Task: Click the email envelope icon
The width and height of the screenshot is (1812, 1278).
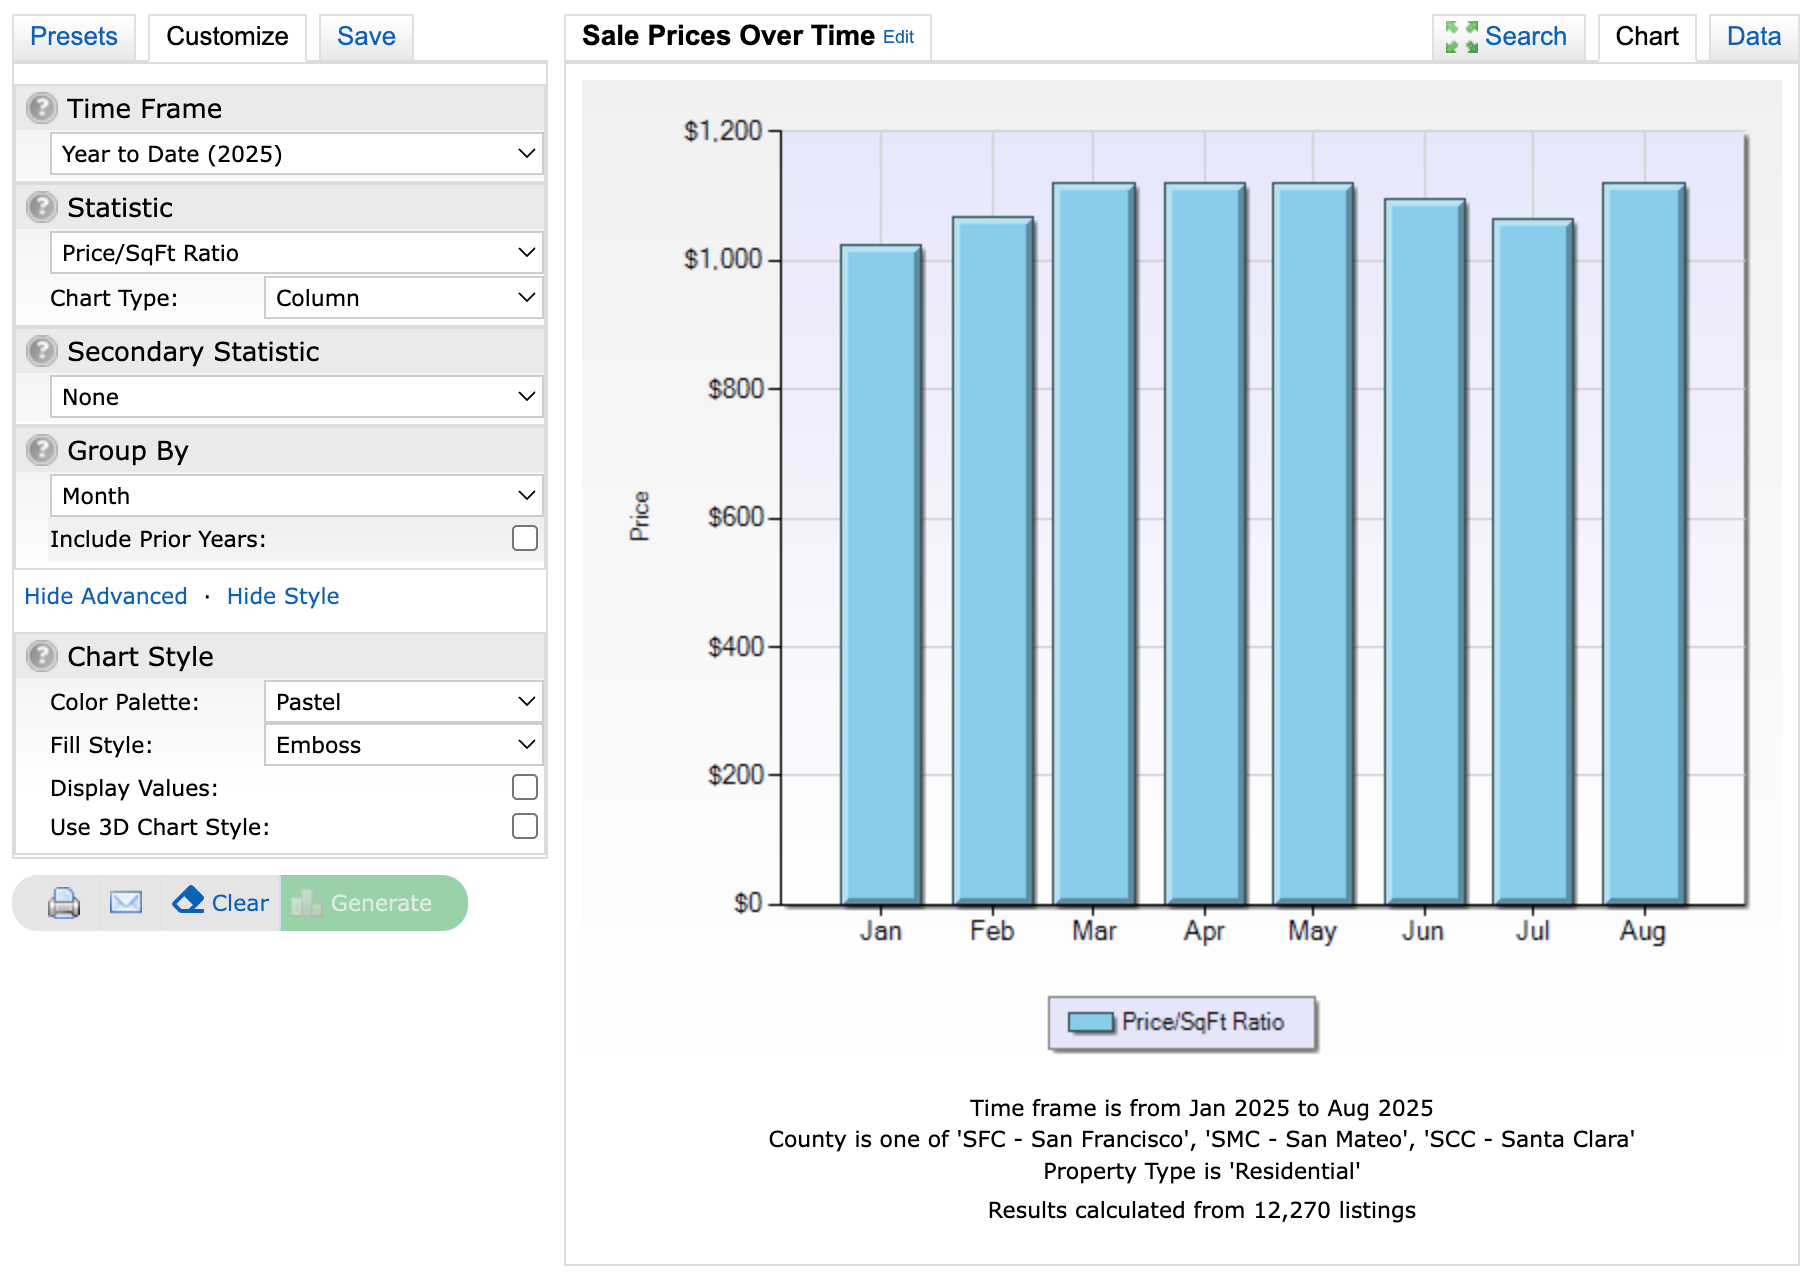Action: [126, 903]
